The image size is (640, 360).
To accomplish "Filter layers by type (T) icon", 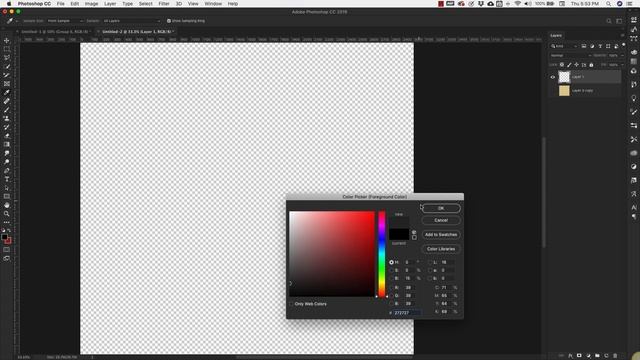I will (x=600, y=46).
